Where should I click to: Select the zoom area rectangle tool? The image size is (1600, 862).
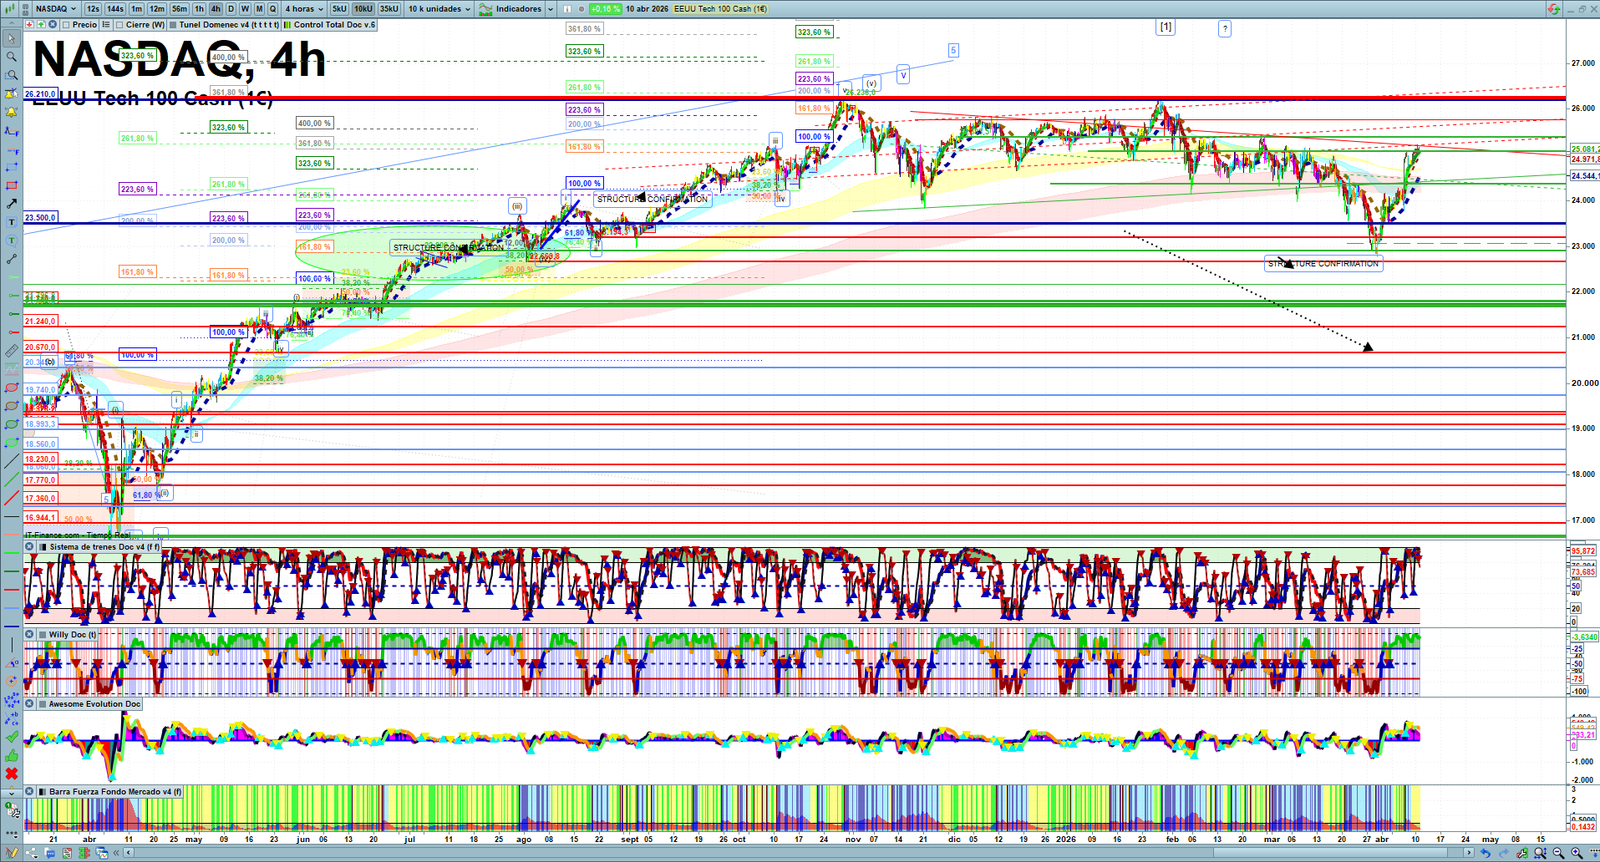11,75
